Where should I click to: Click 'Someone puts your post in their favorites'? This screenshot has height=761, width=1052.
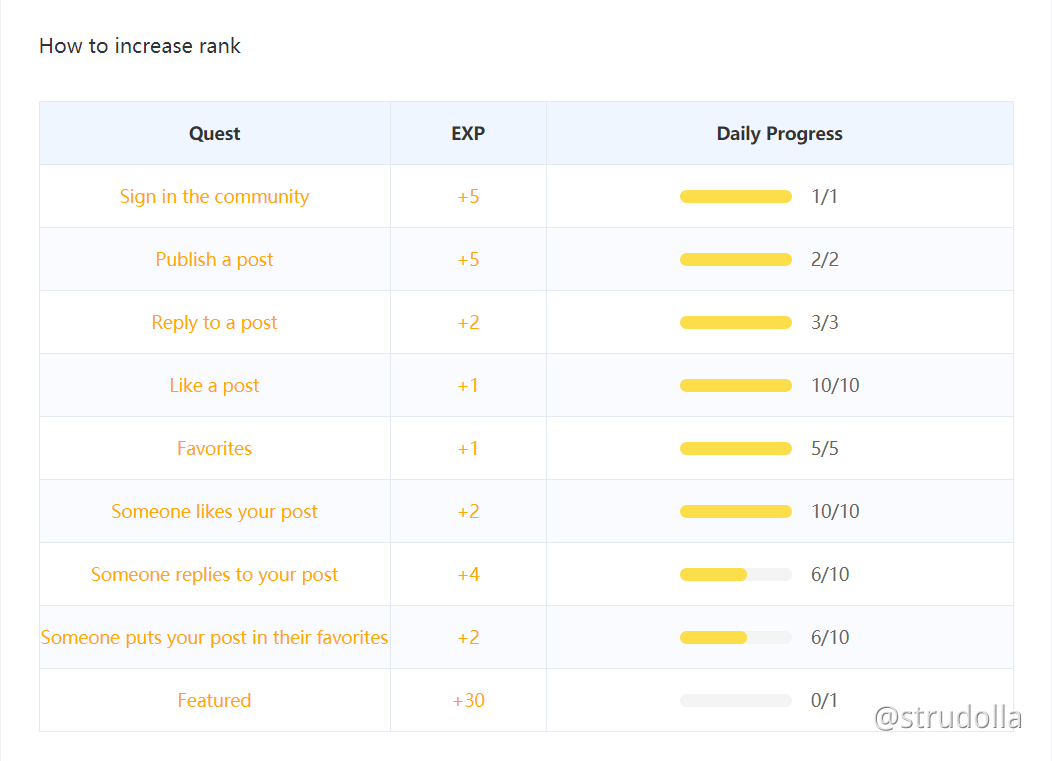(x=214, y=637)
